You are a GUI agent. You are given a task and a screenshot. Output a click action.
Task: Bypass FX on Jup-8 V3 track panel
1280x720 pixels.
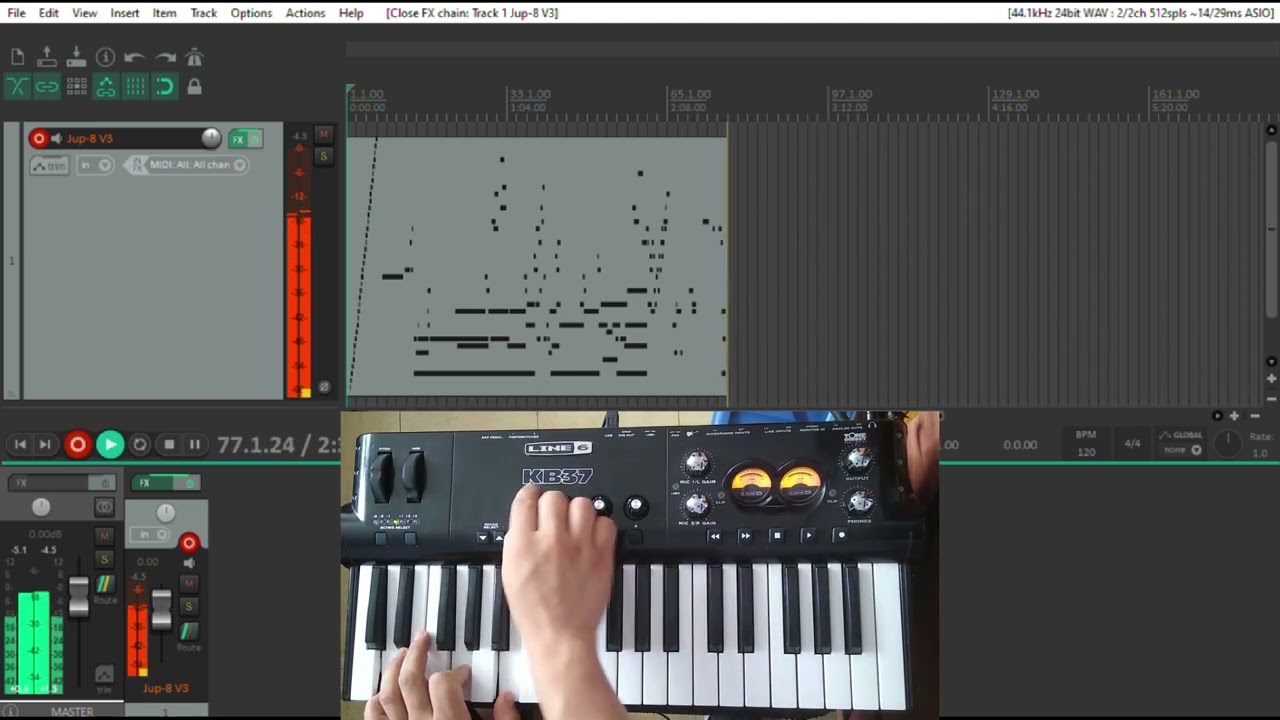pos(255,139)
